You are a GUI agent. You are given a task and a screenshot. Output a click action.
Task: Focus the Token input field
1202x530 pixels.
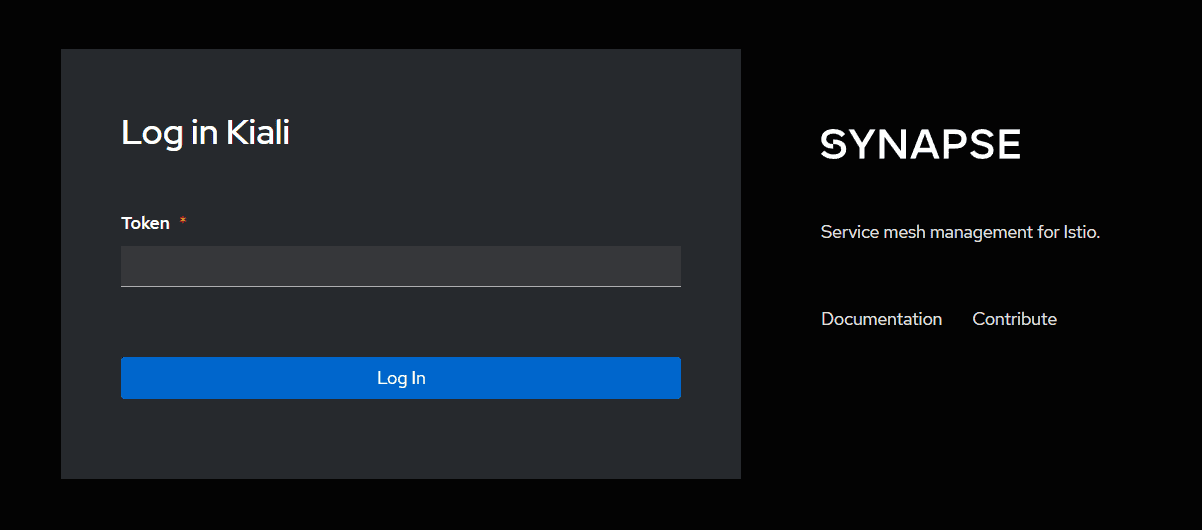(400, 266)
